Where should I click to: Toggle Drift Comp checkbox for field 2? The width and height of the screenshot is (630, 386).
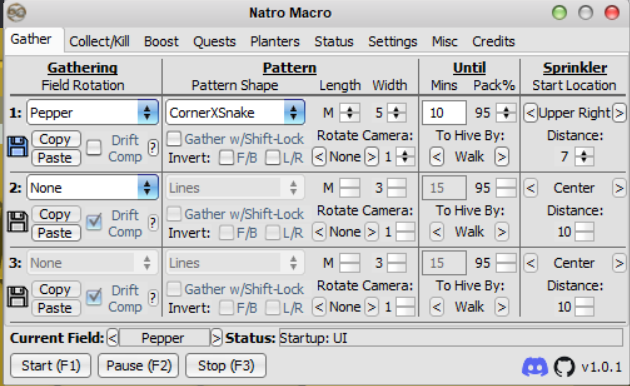[x=94, y=222]
